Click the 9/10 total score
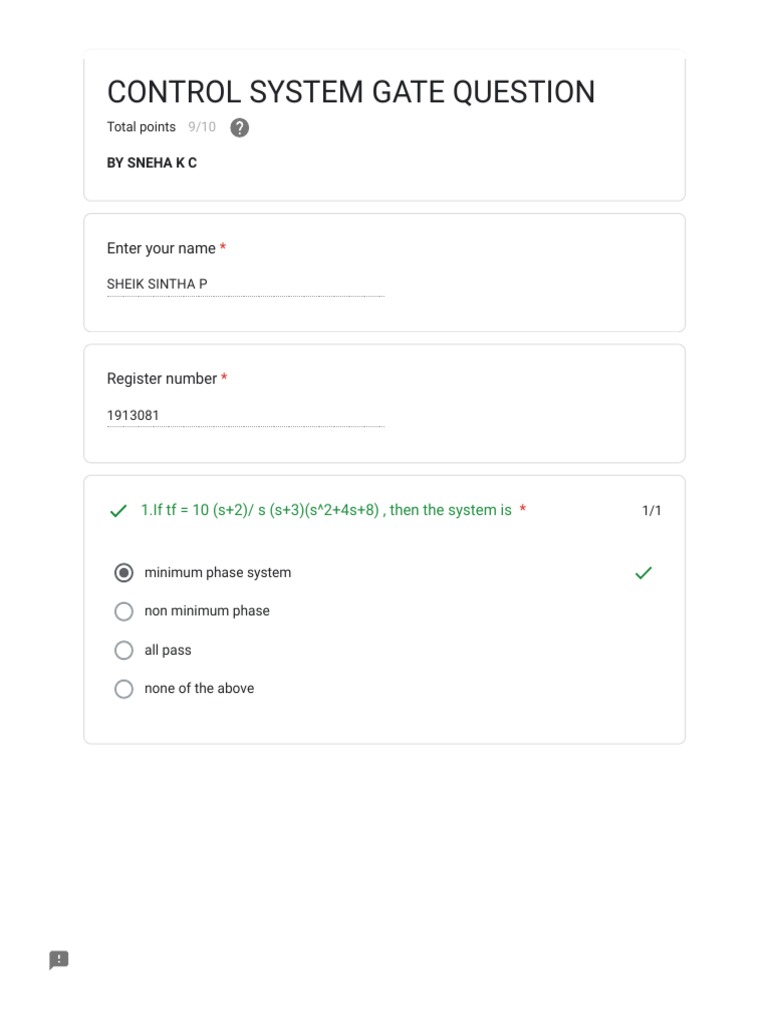 (x=202, y=127)
